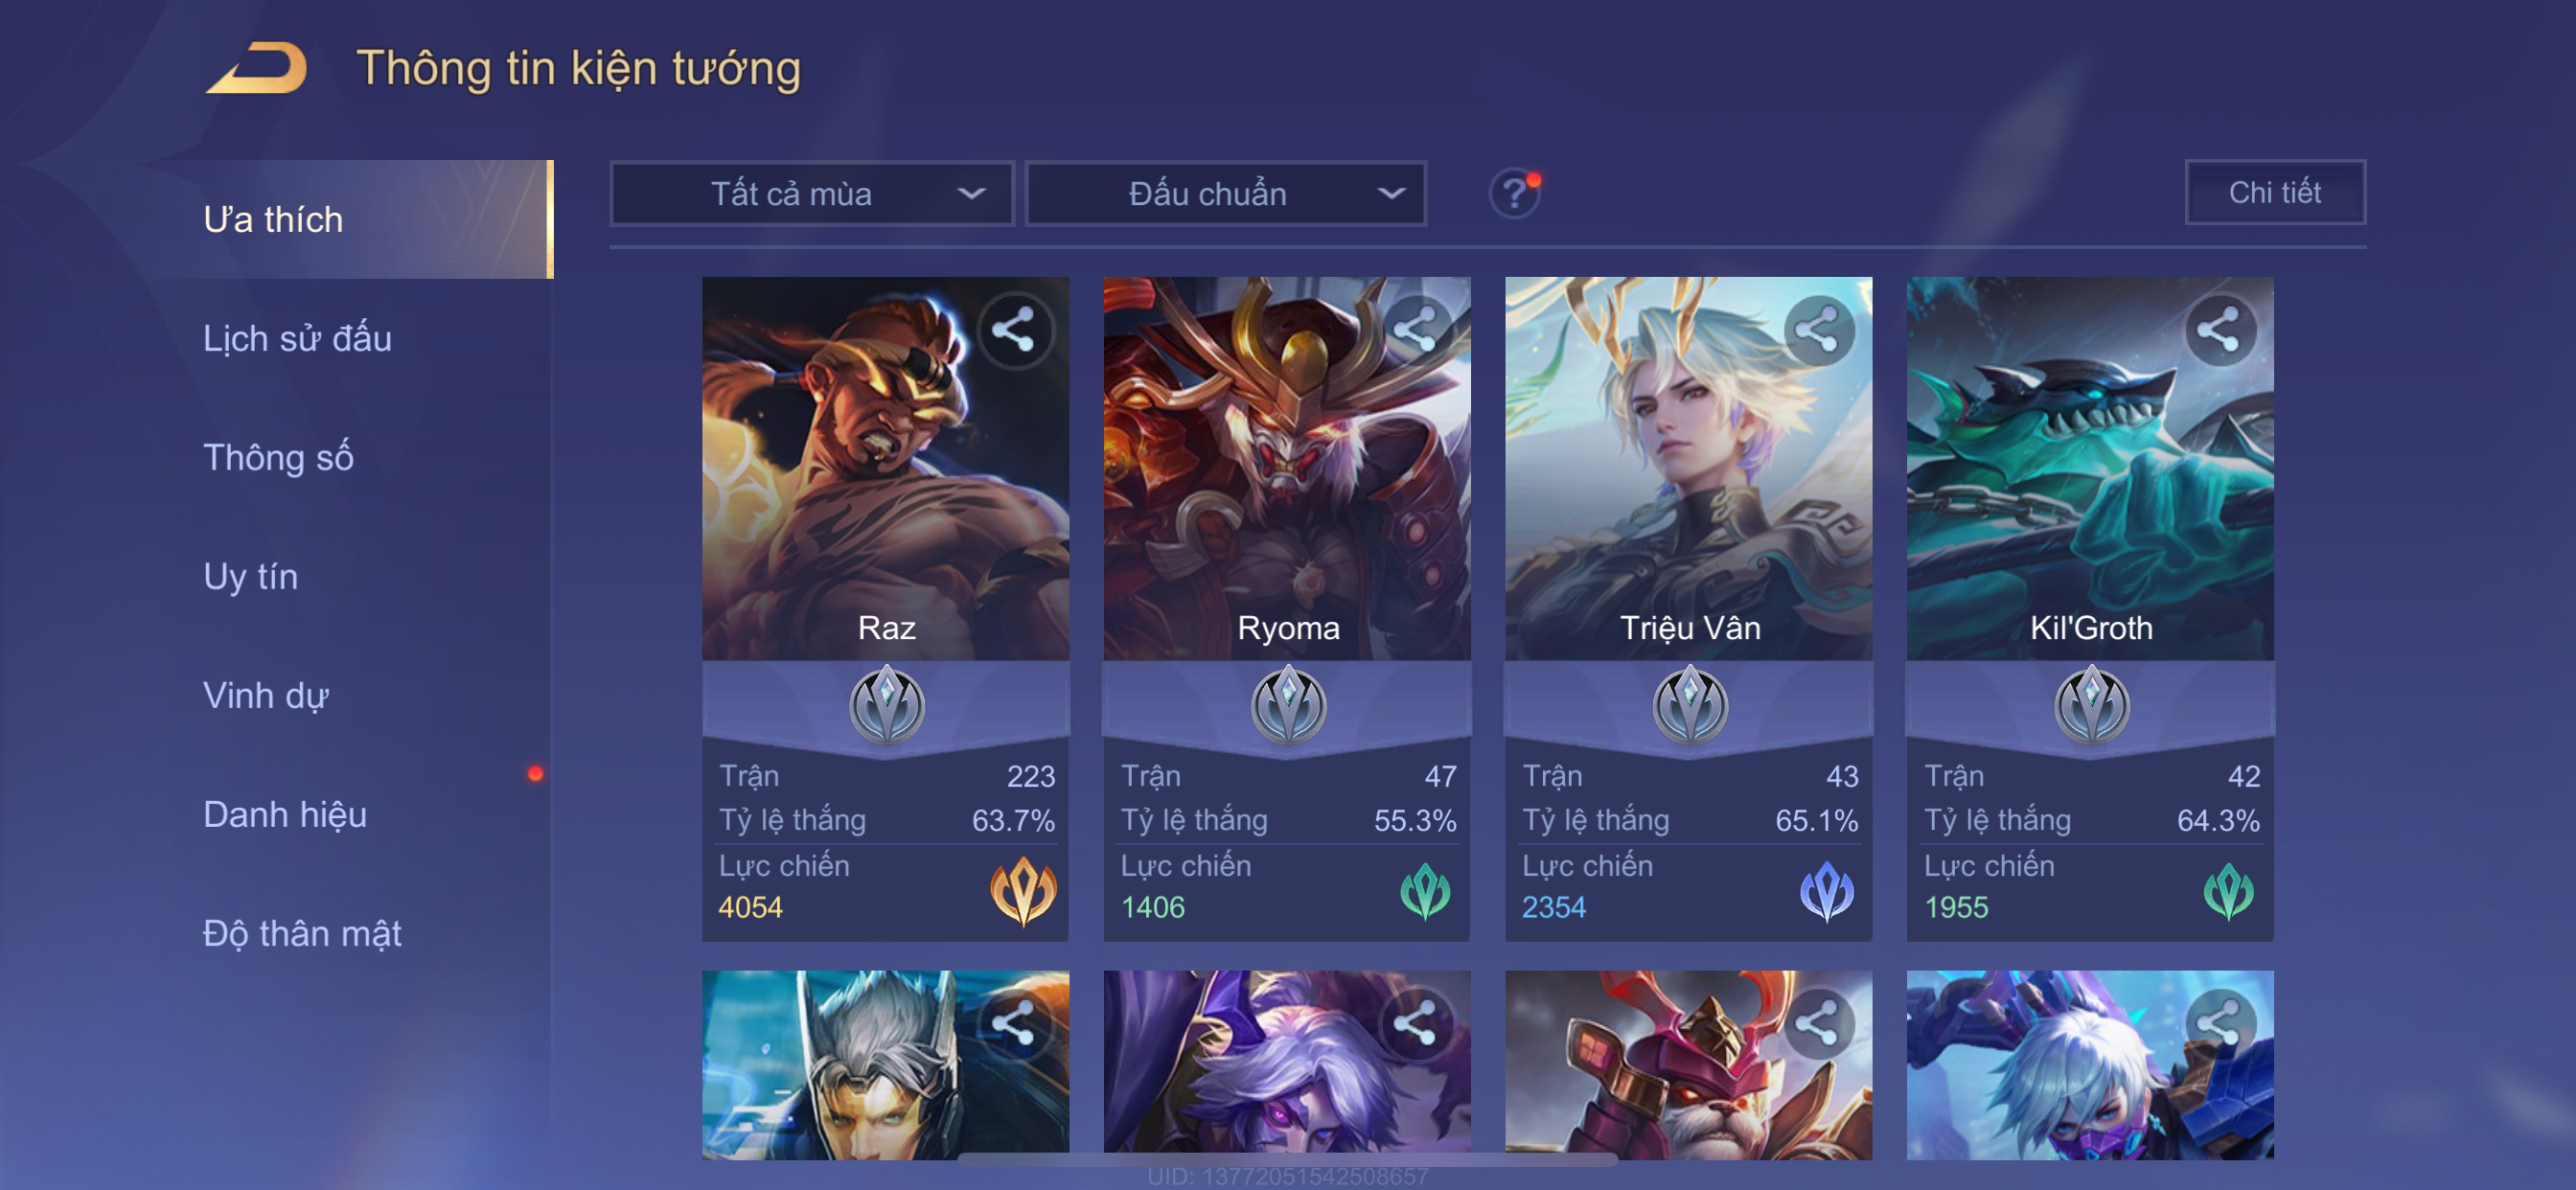This screenshot has width=2576, height=1190.
Task: Tap Triệu Vân's blue Lực chiến badge
Action: point(1826,889)
